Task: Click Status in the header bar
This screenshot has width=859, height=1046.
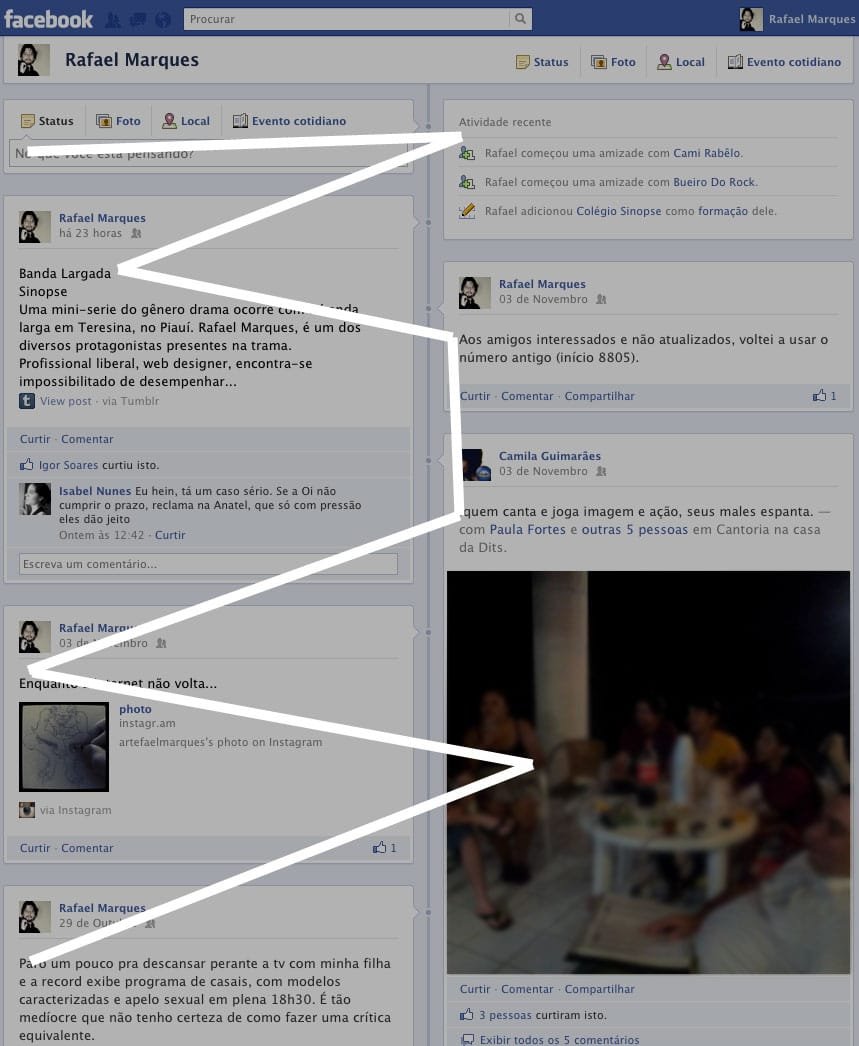Action: click(542, 62)
